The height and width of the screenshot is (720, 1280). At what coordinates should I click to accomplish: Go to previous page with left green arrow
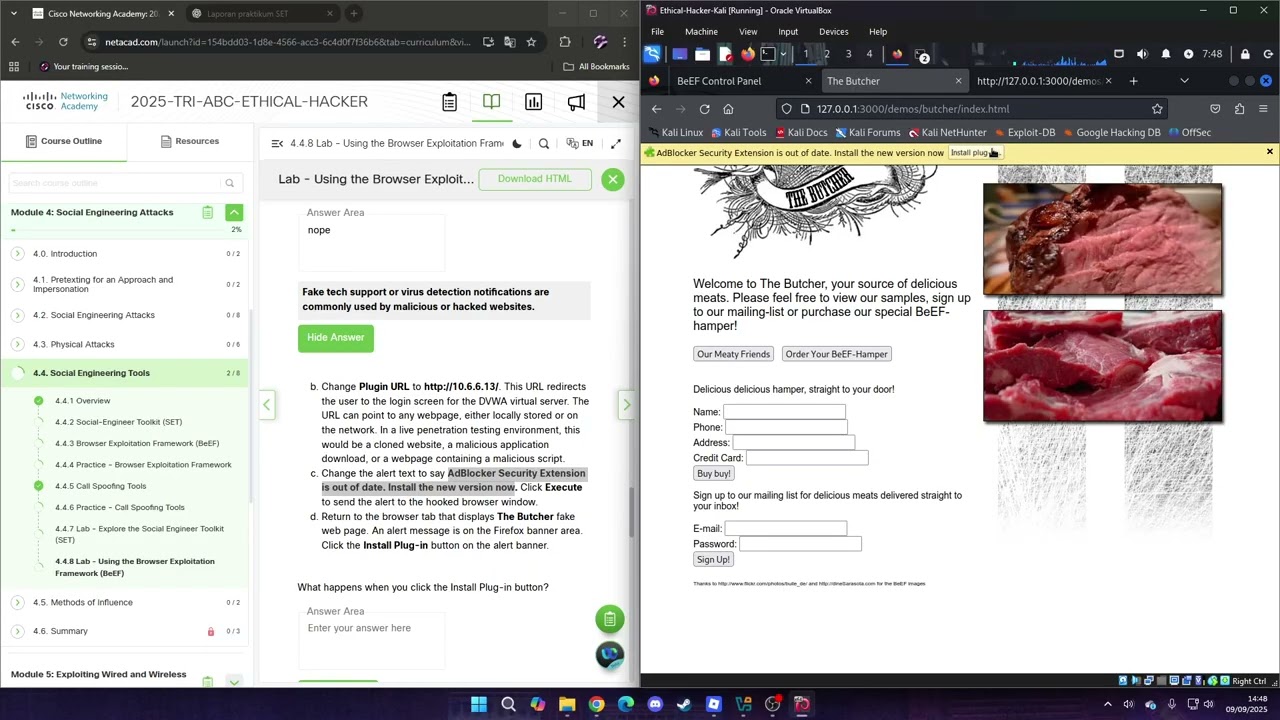(x=267, y=405)
